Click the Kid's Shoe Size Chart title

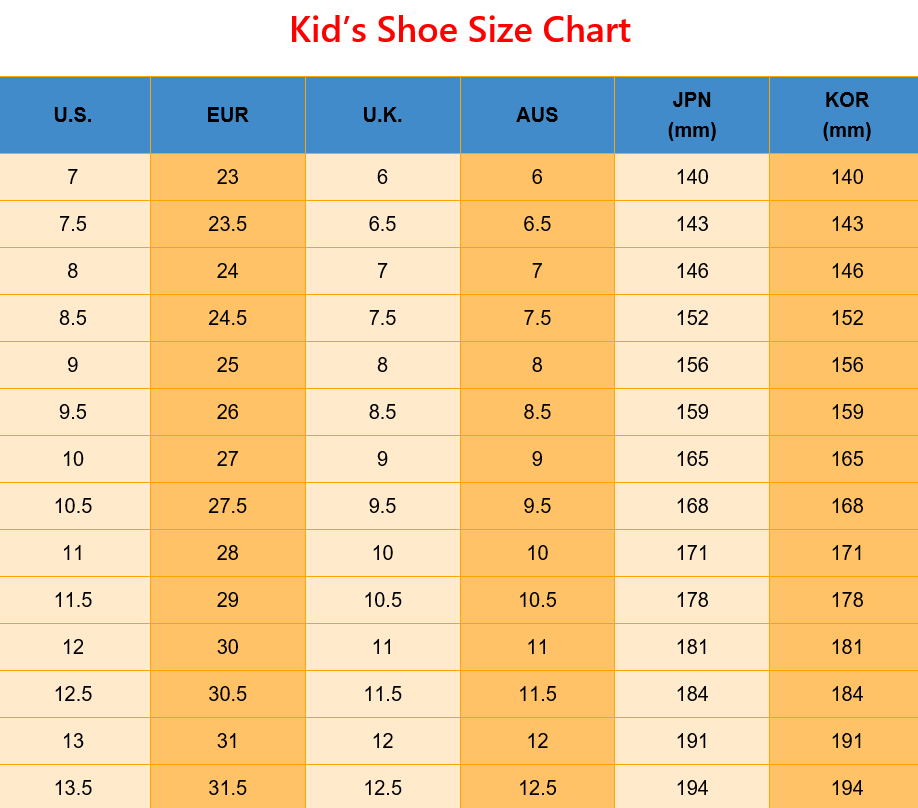point(460,31)
